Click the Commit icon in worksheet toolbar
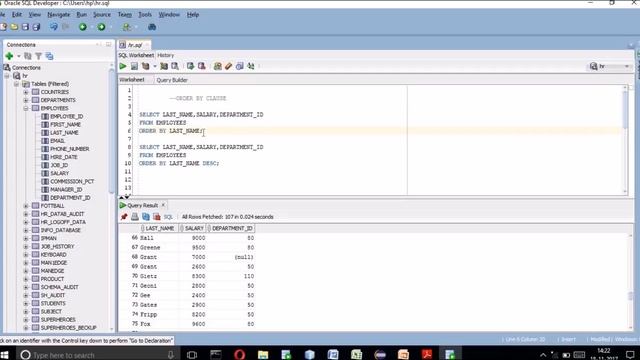The height and width of the screenshot is (360, 640). [191, 66]
